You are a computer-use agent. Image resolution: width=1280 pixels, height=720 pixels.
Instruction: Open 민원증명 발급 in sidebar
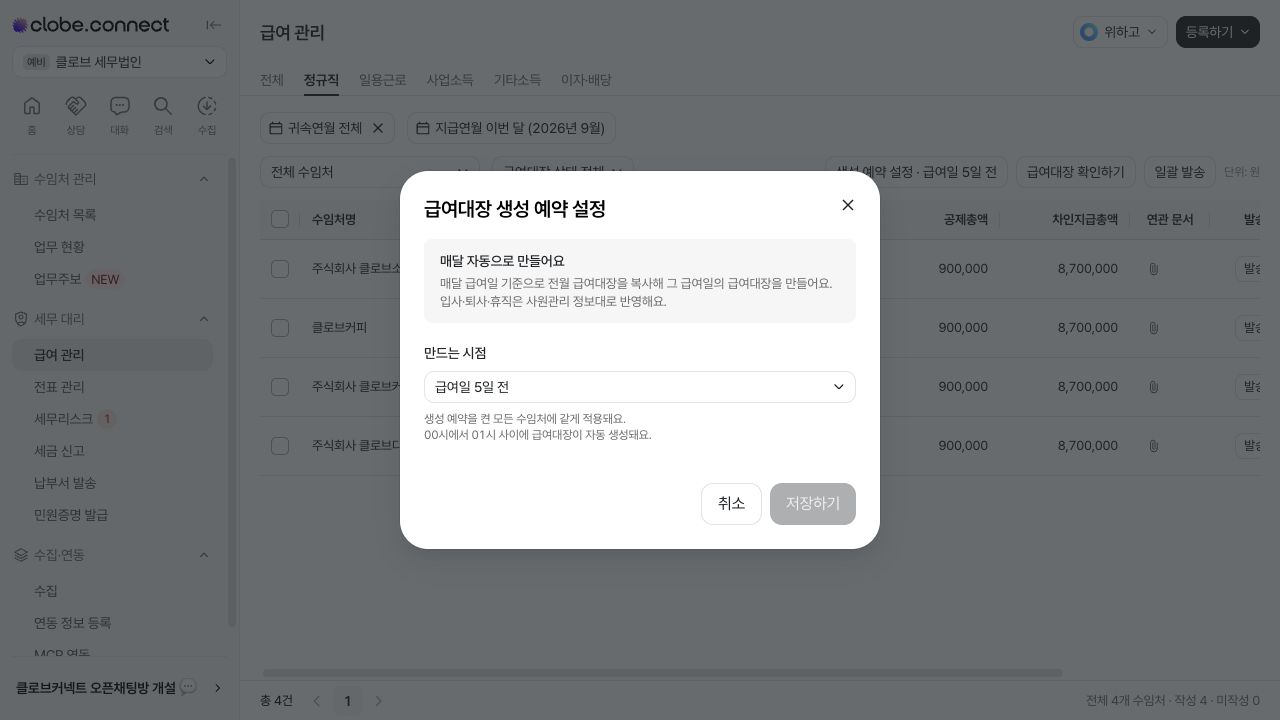pos(112,515)
